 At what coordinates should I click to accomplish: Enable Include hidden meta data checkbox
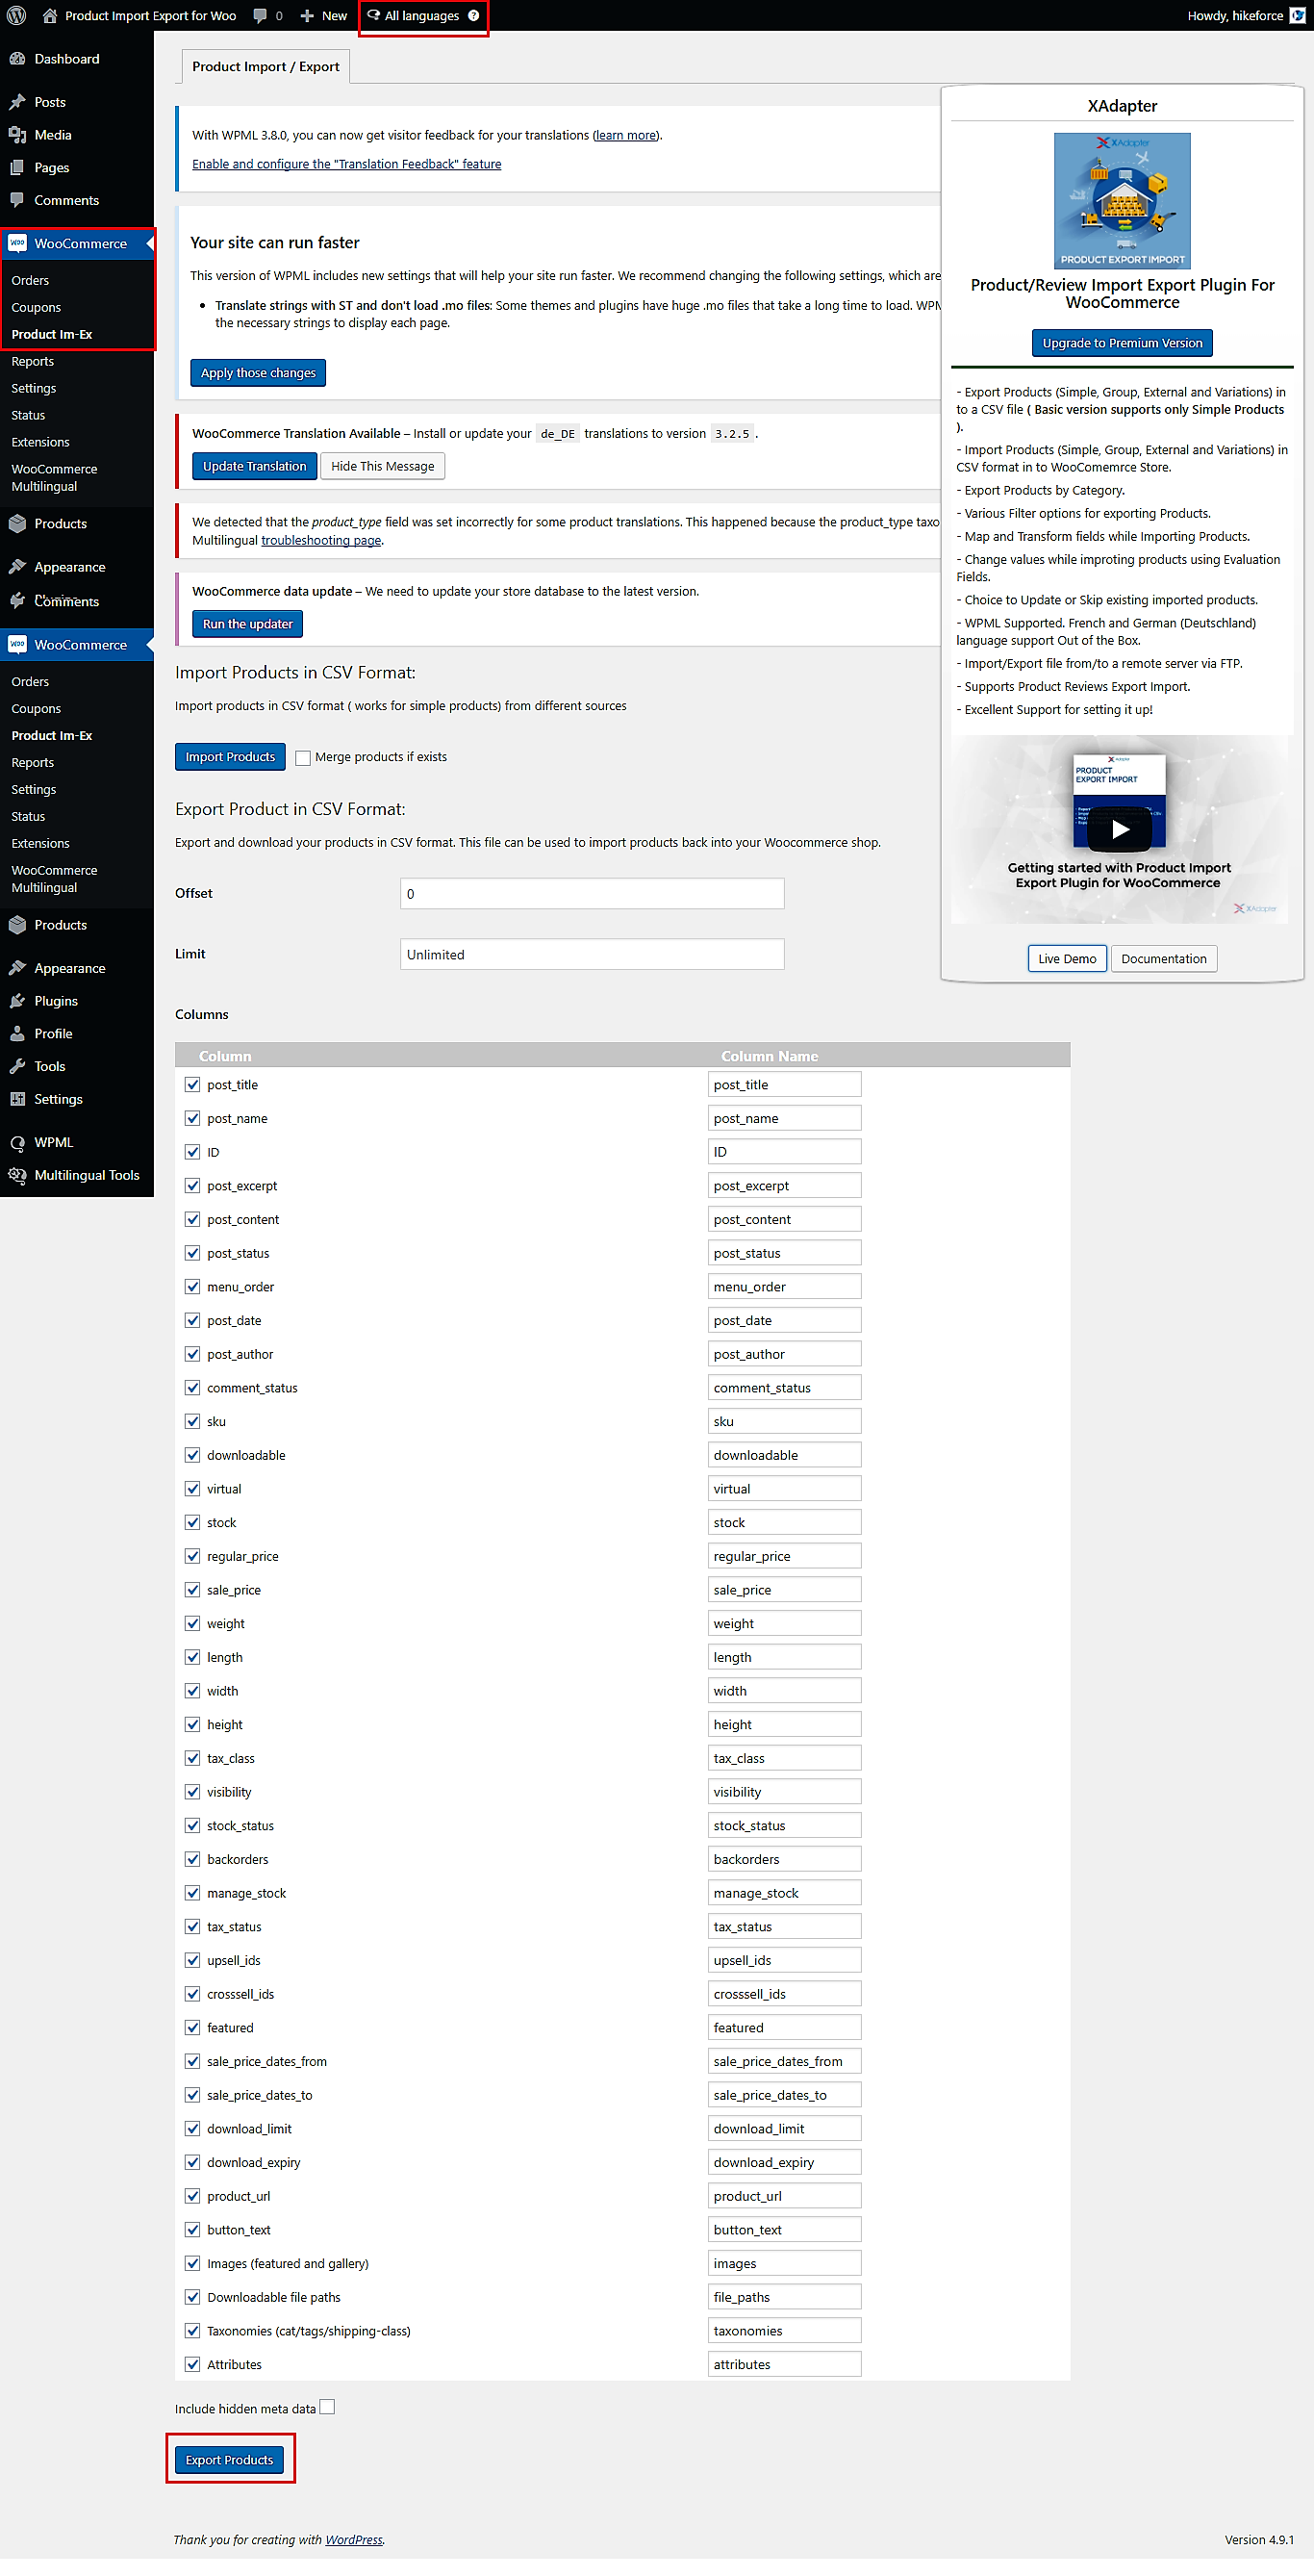(327, 2407)
